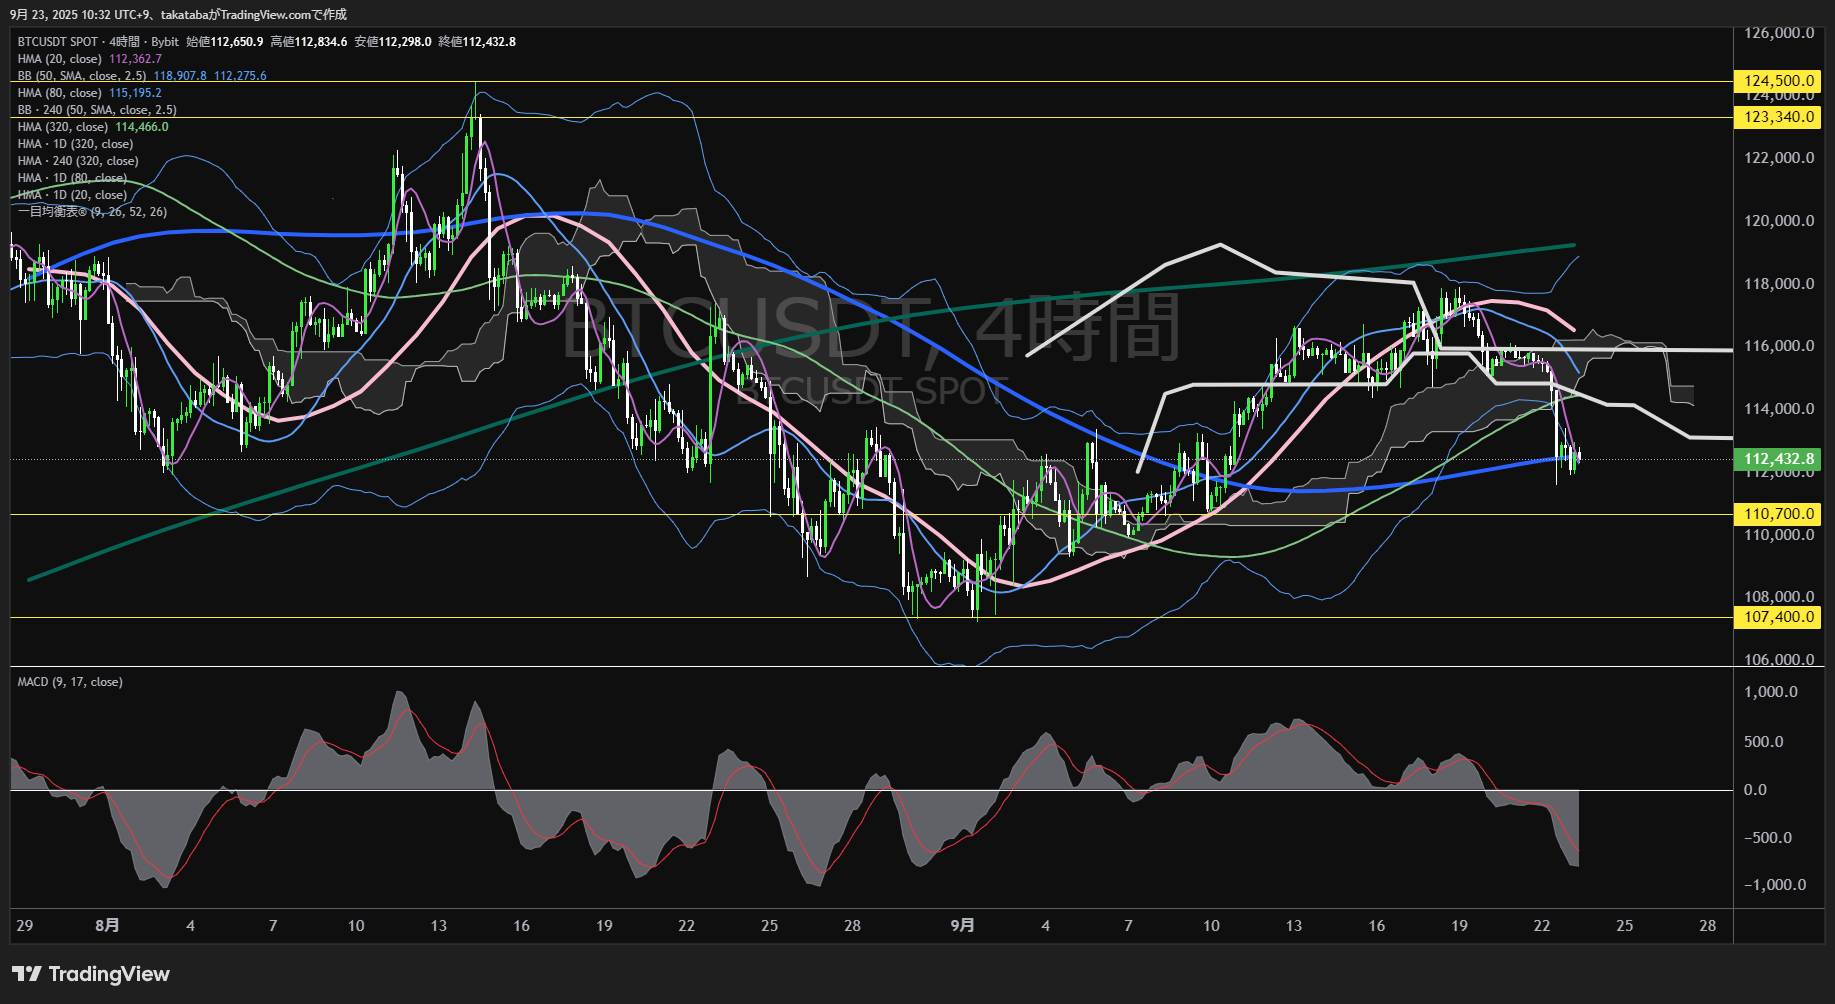Click the 0.0 MACD axis tick

point(1755,790)
